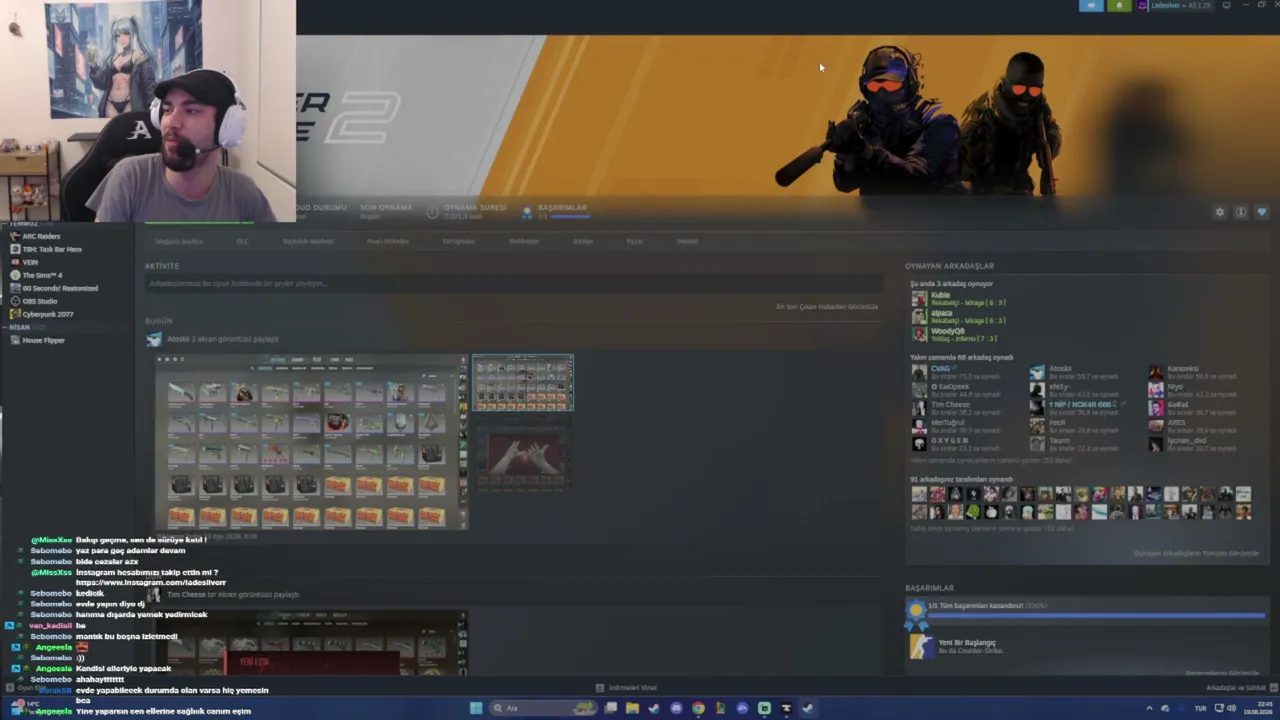The width and height of the screenshot is (1280, 720).
Task: Click the taskbar search box
Action: (543, 708)
